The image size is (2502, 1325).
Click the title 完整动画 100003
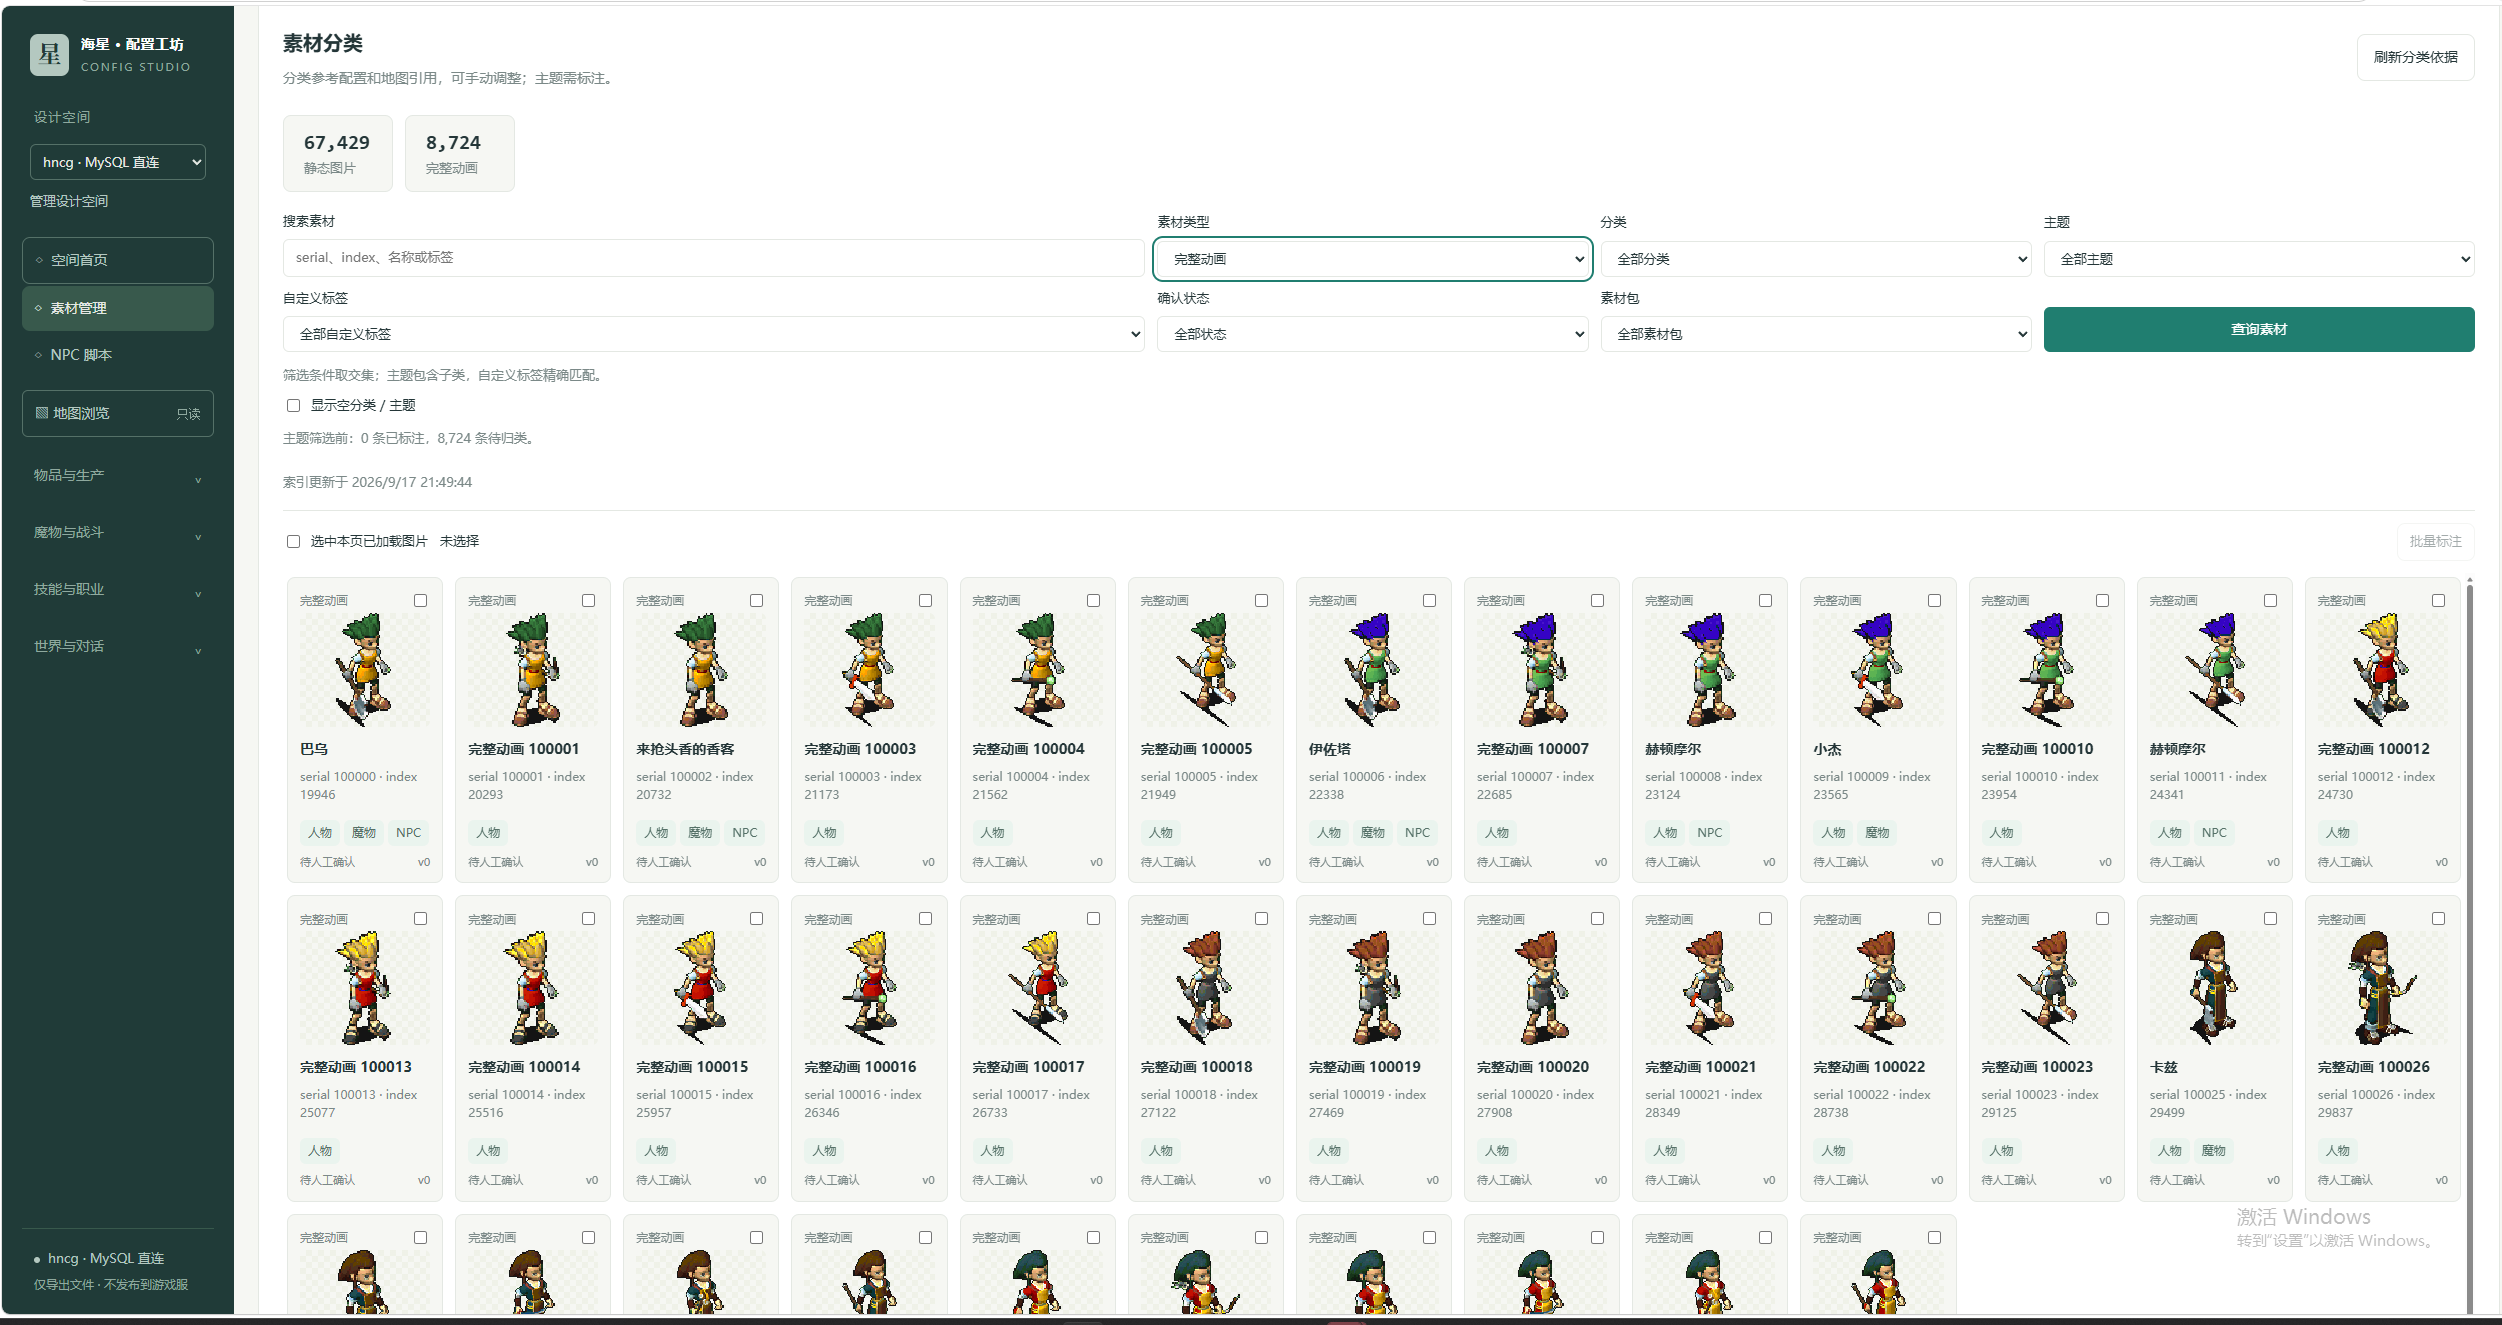pos(860,749)
